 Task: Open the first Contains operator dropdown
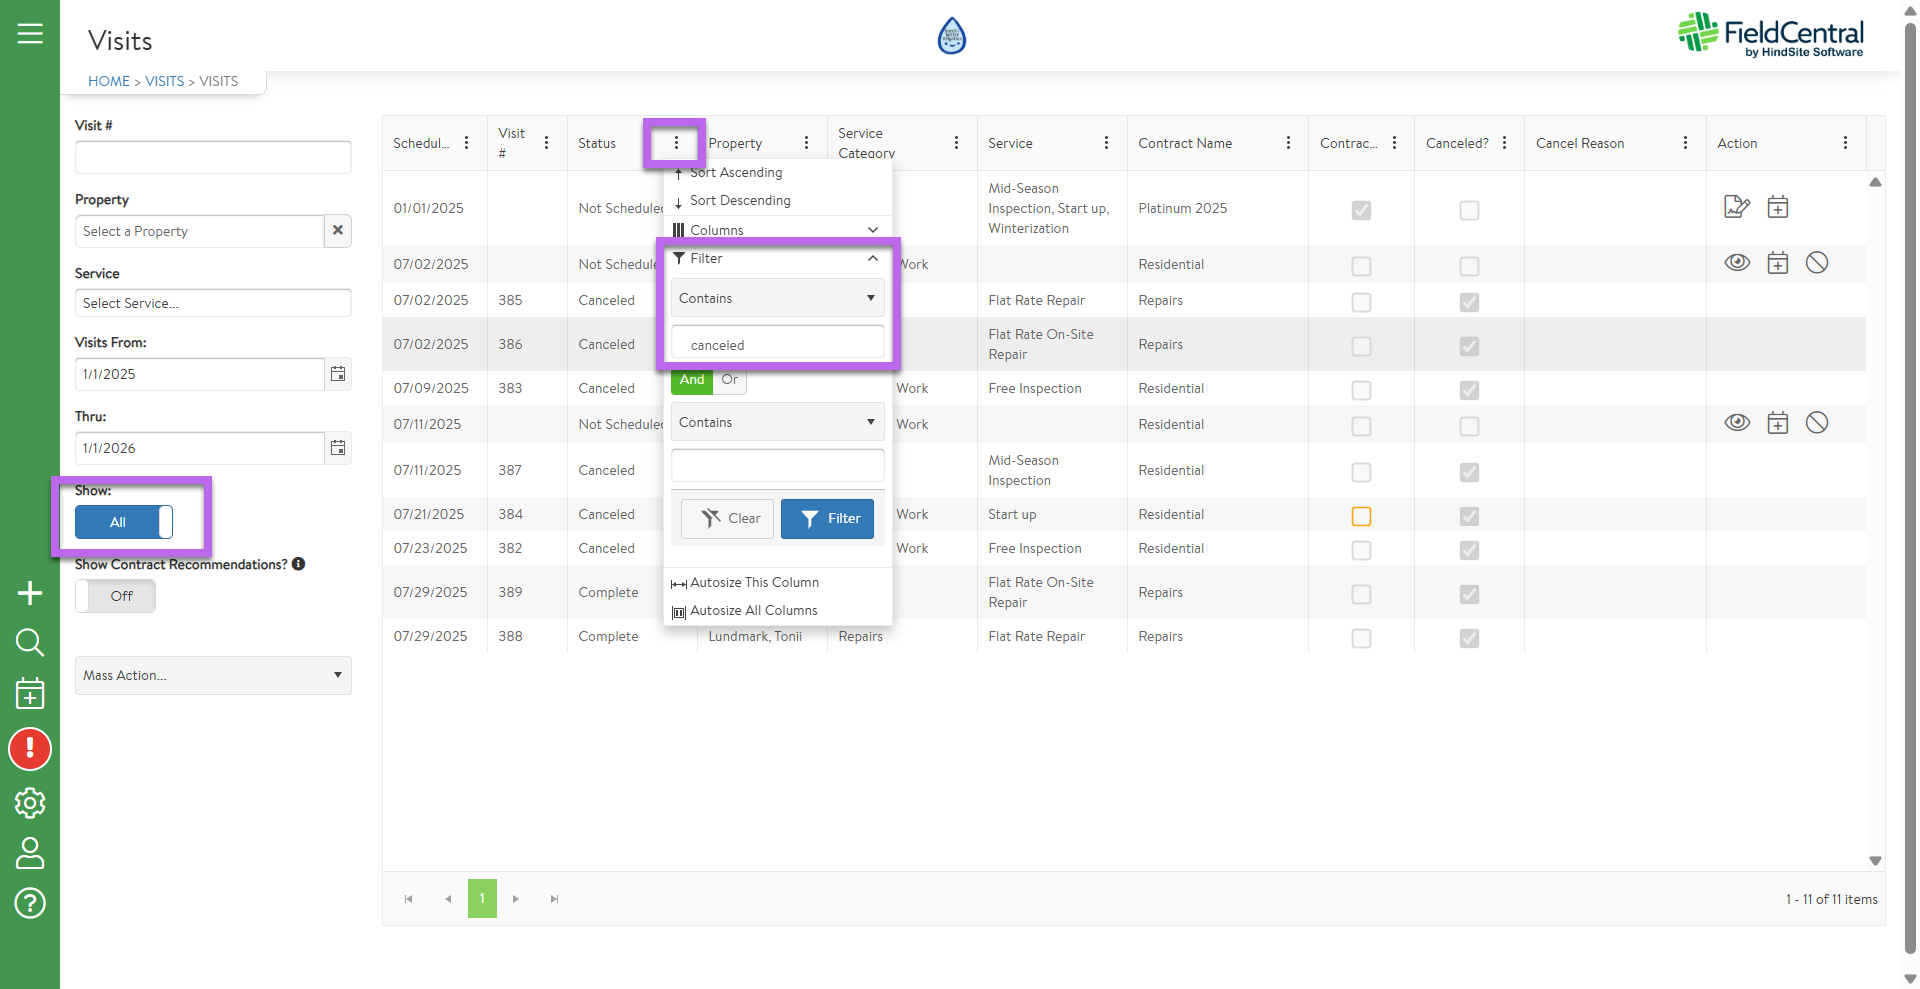pos(777,298)
